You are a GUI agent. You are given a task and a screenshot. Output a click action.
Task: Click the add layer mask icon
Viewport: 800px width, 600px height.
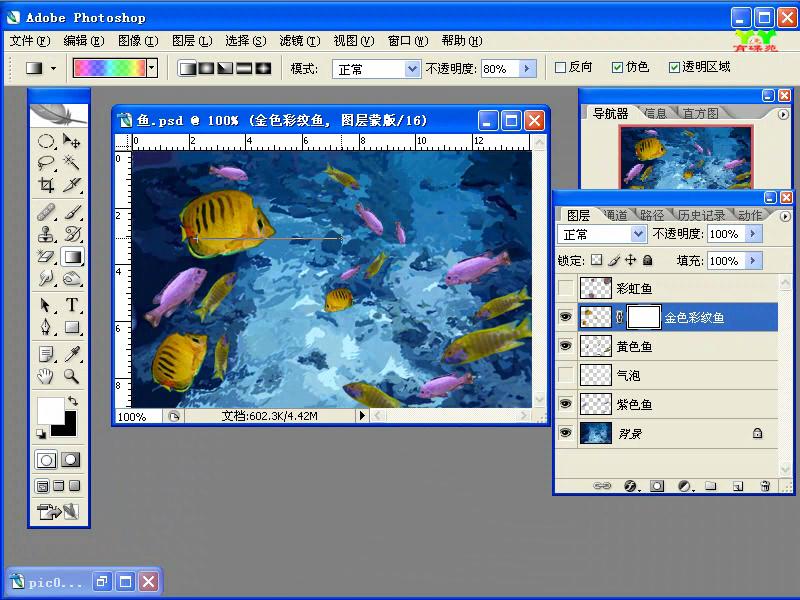[x=657, y=486]
